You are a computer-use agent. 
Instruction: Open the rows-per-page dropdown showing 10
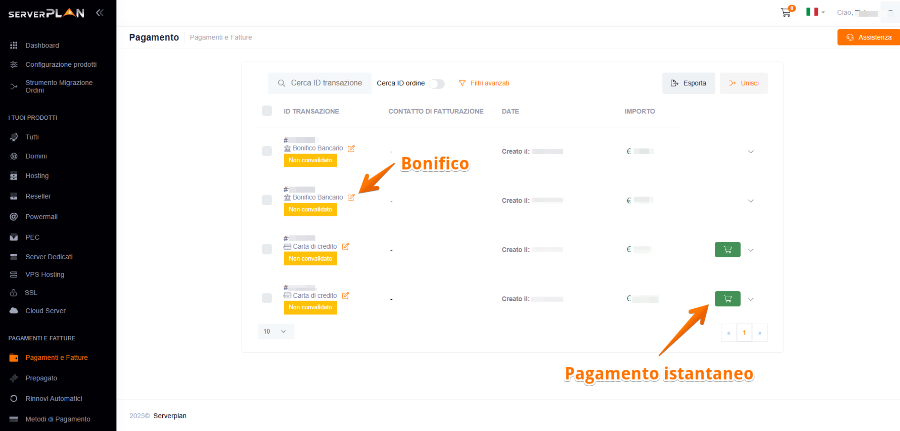[x=274, y=331]
